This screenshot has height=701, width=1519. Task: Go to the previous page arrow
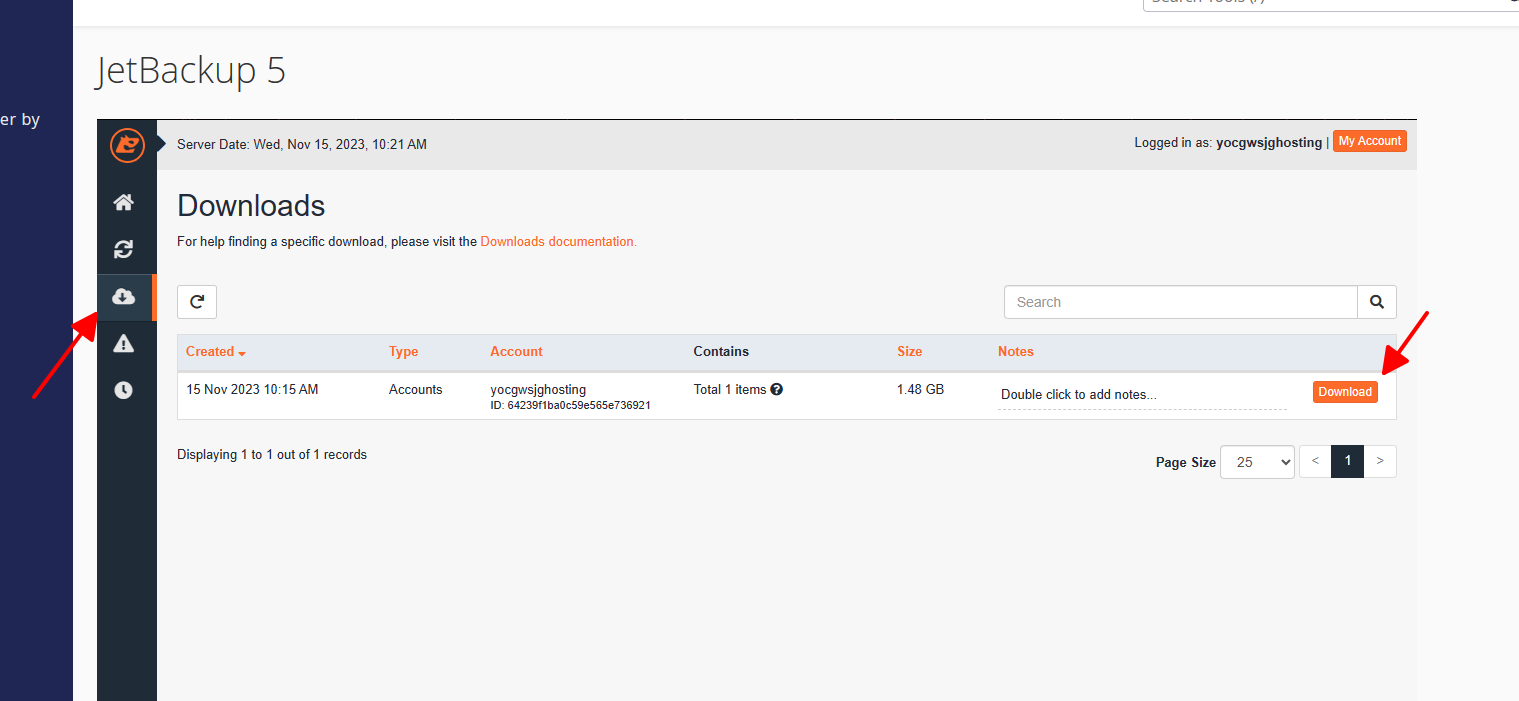[1315, 461]
